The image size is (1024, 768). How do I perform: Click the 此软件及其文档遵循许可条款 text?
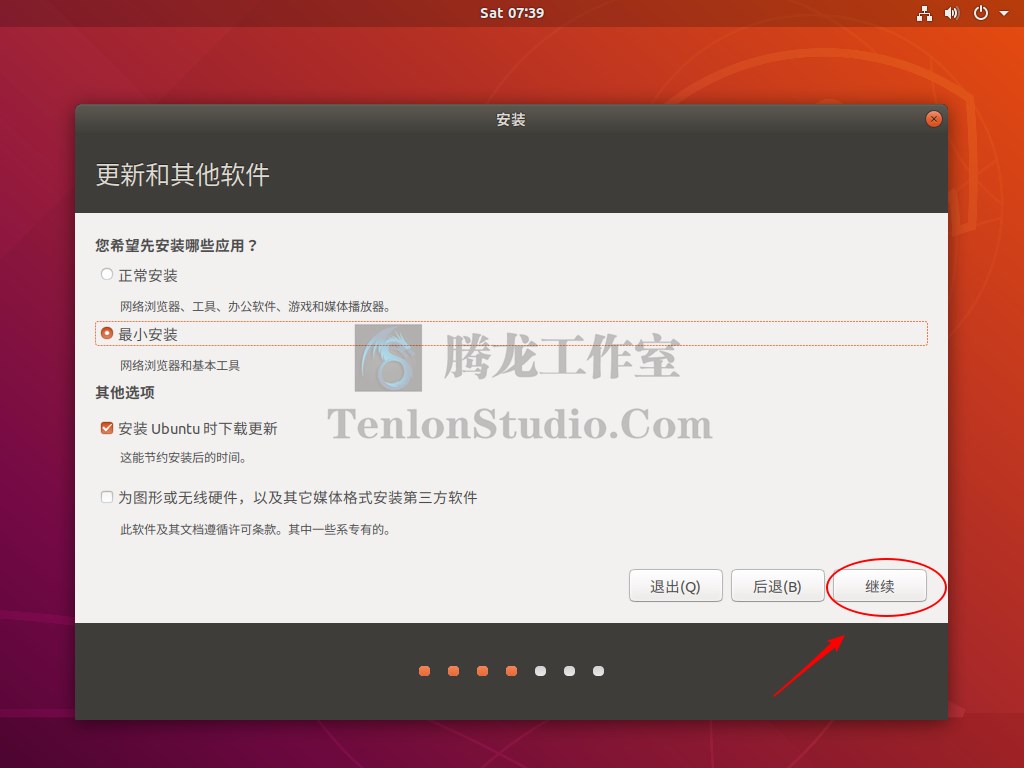click(x=255, y=530)
